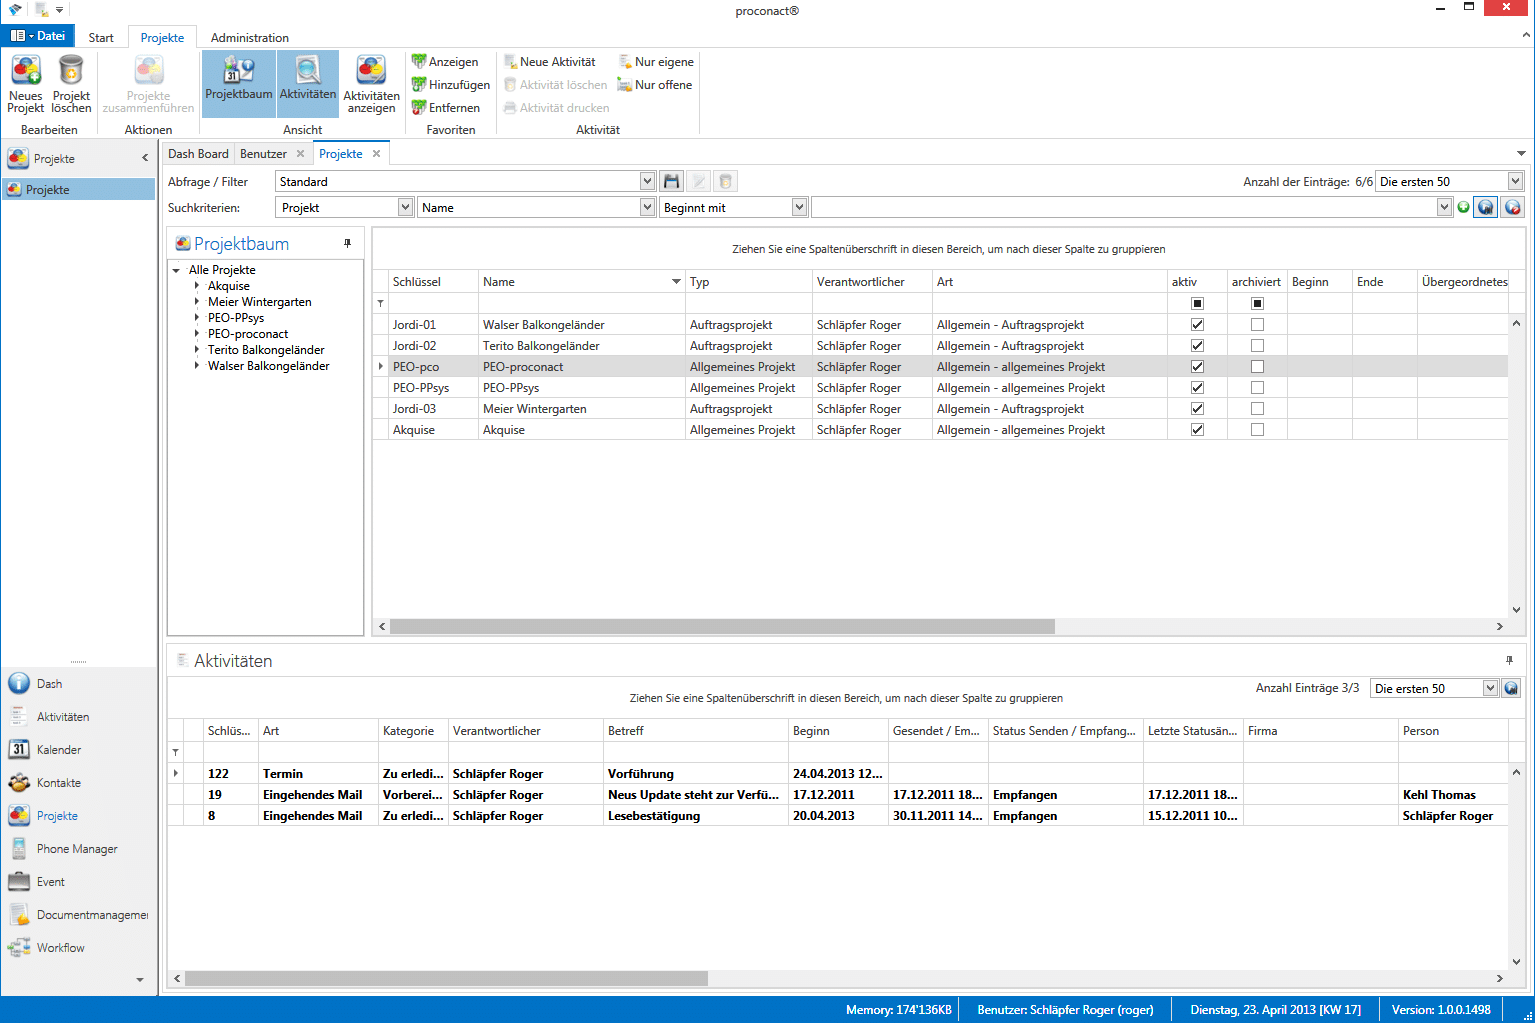The image size is (1535, 1023).
Task: Open the Datei menu
Action: 38,36
